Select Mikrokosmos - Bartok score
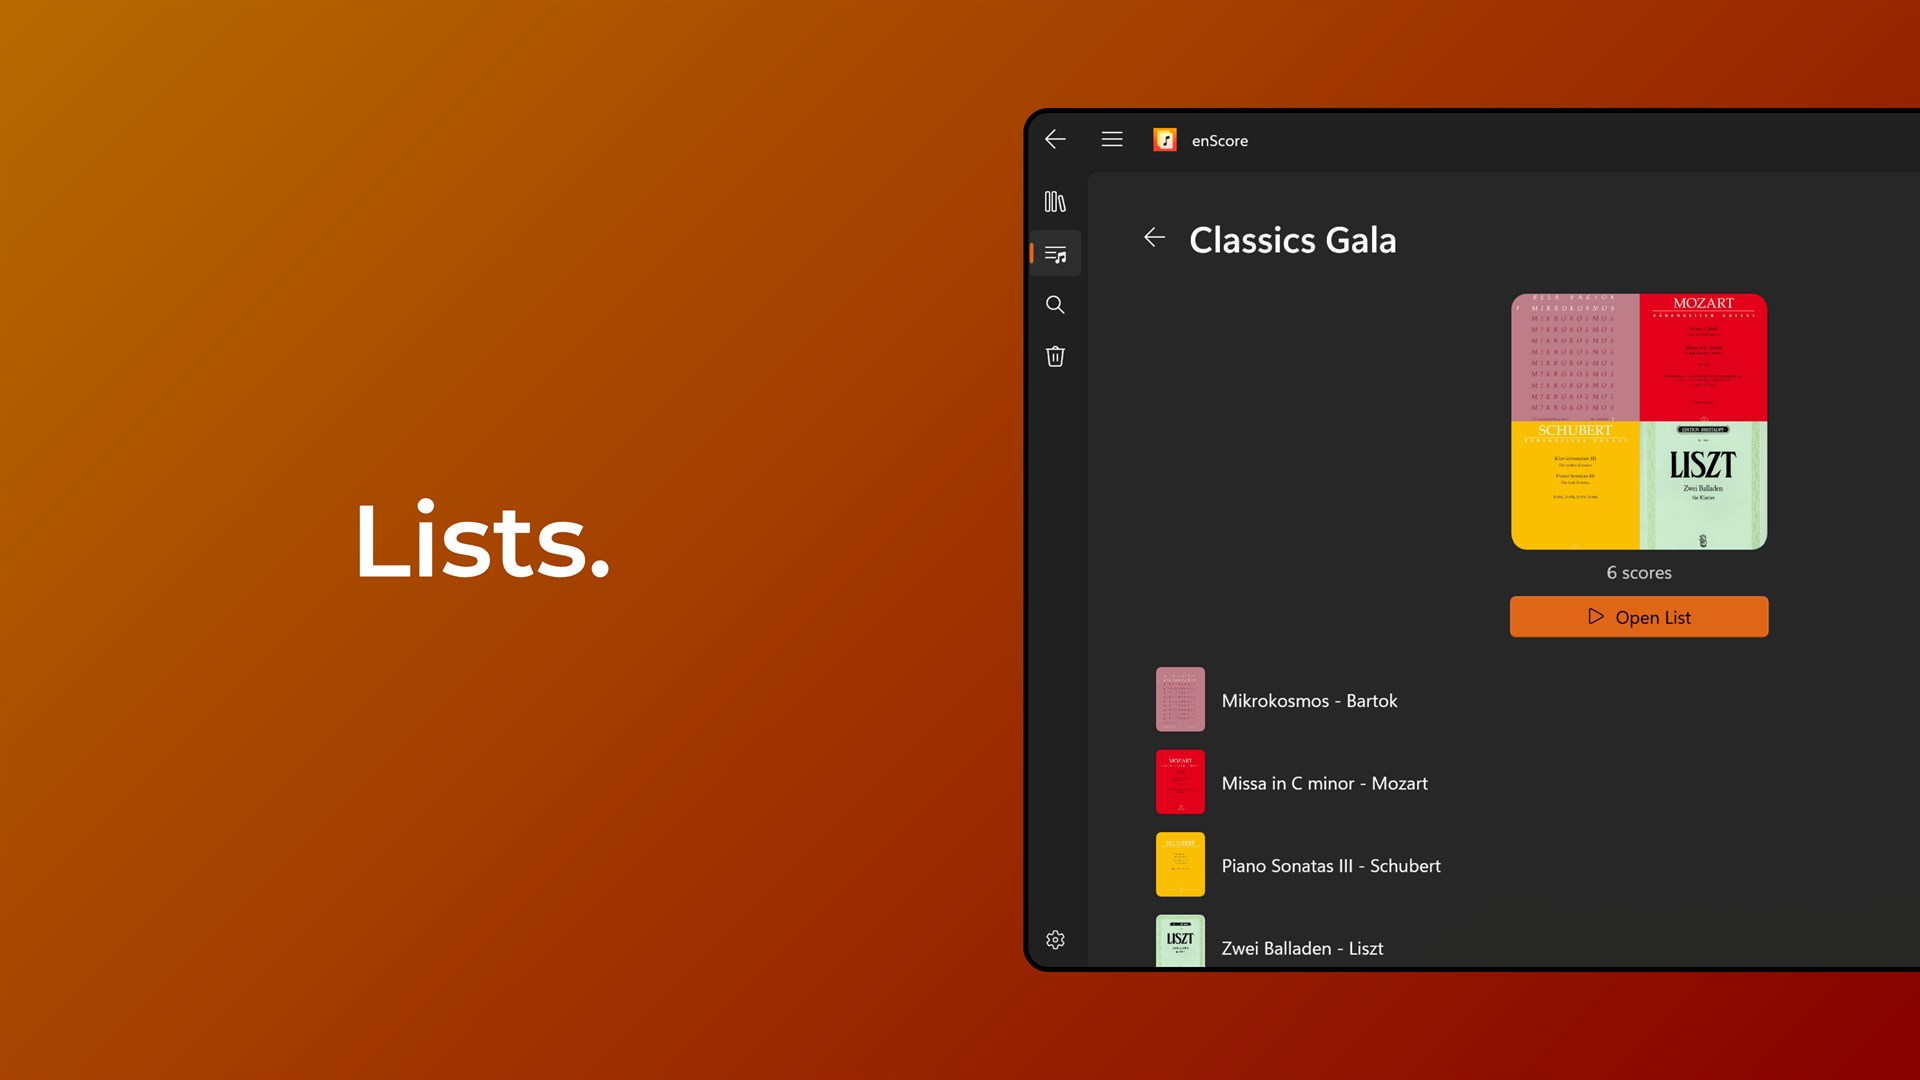1920x1080 pixels. click(x=1309, y=701)
